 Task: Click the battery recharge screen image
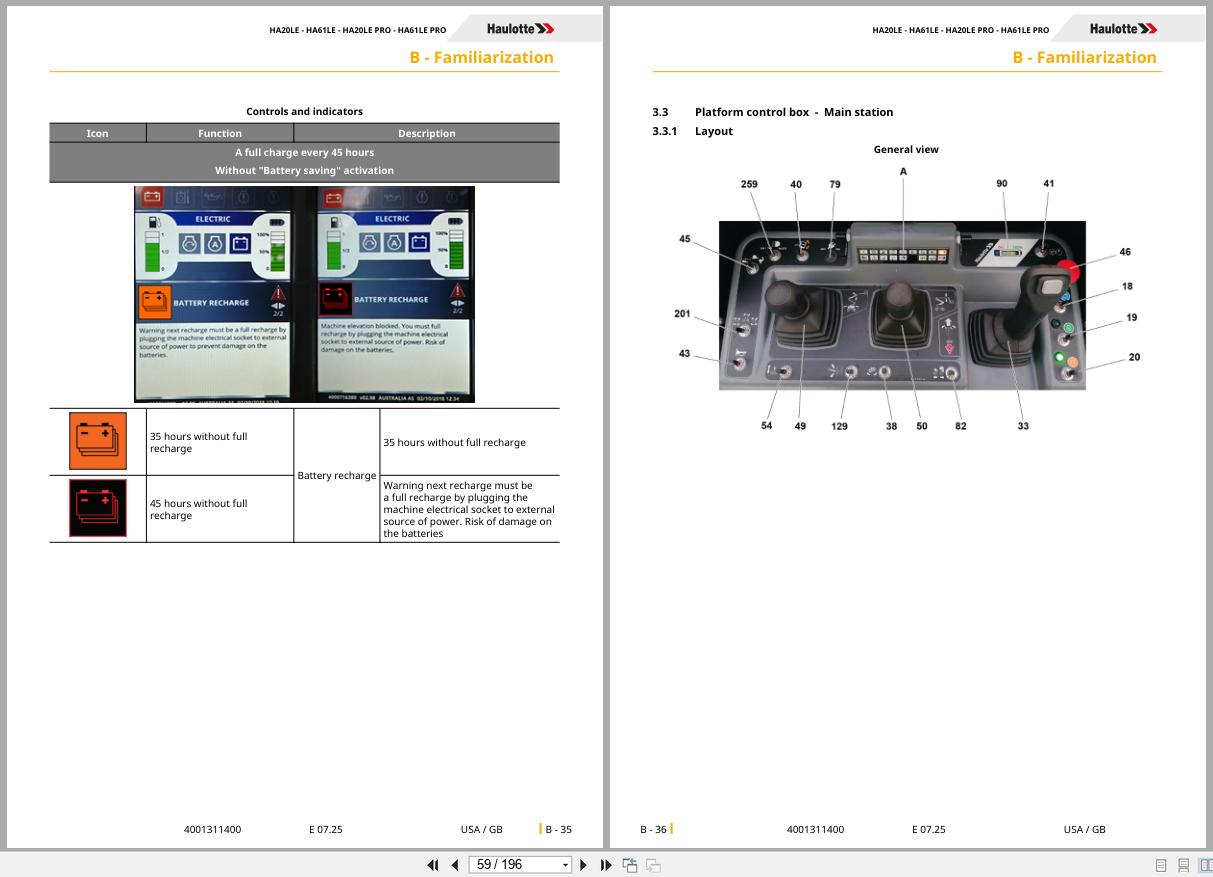(305, 294)
